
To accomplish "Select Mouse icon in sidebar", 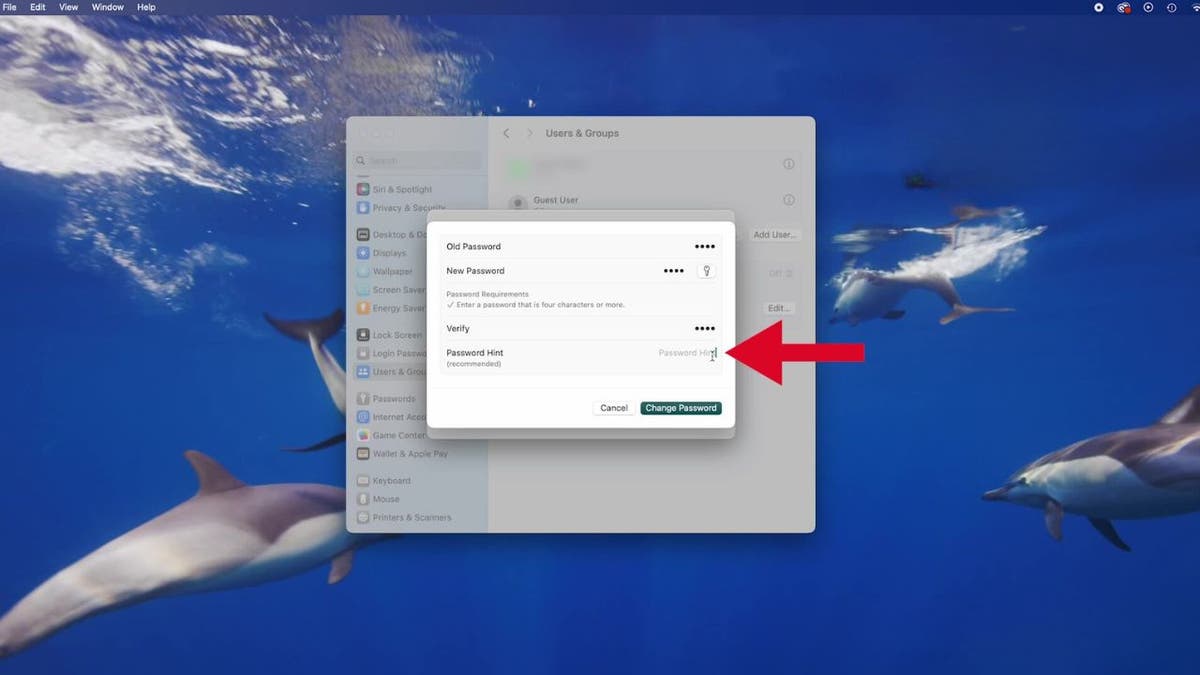I will (x=363, y=499).
